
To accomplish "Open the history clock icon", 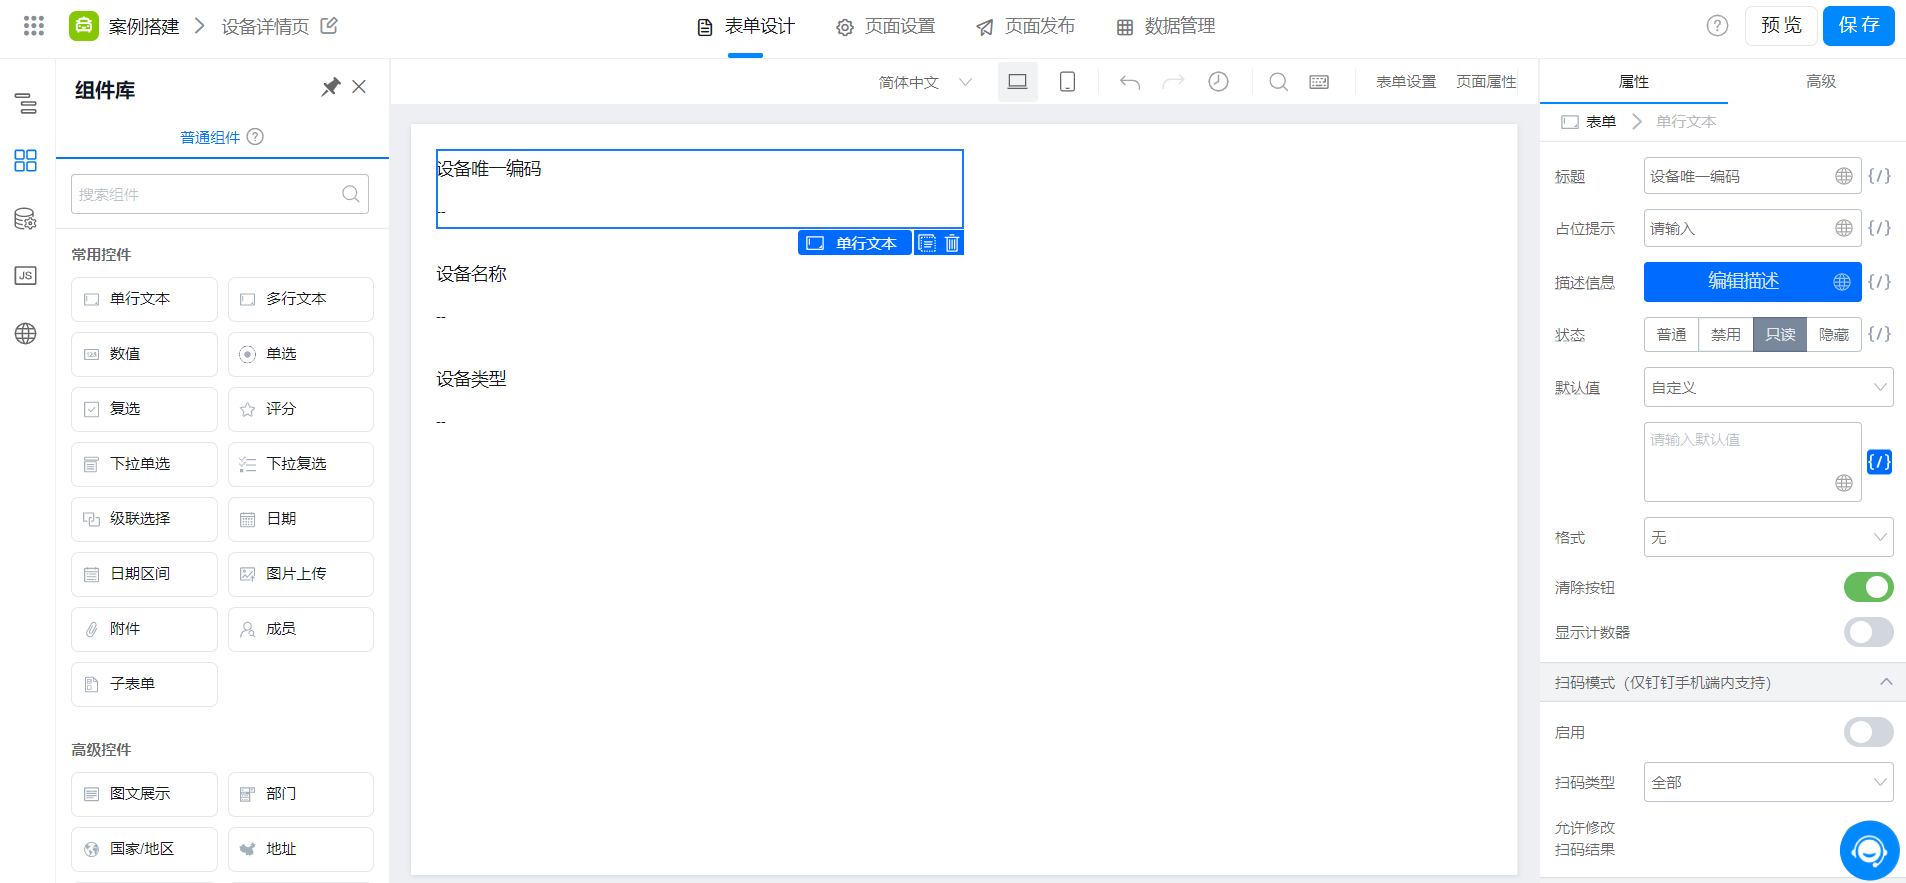I will coord(1218,82).
